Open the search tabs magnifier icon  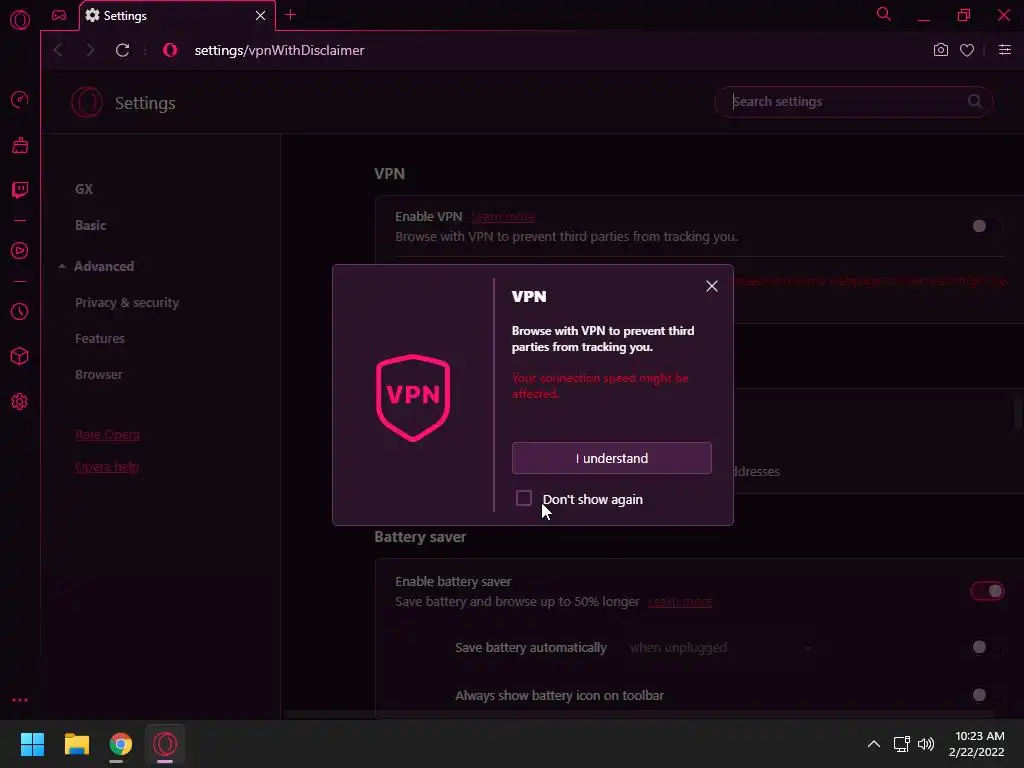[x=884, y=14]
